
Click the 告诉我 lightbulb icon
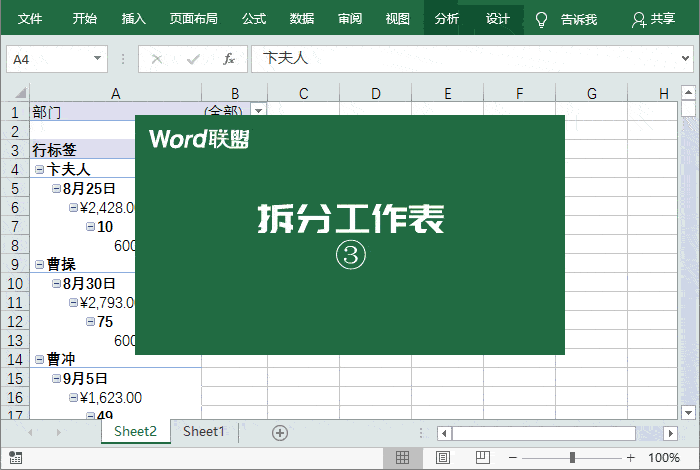click(x=541, y=20)
